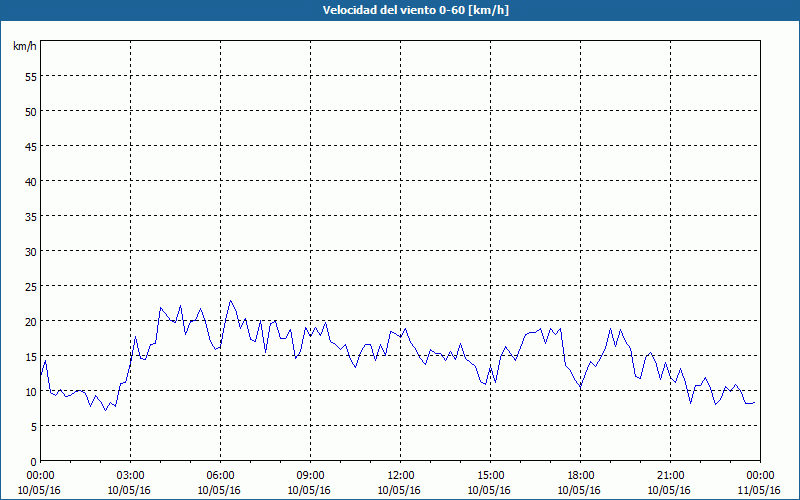Click the 45 value on the y-axis
Image resolution: width=800 pixels, height=500 pixels.
31,146
